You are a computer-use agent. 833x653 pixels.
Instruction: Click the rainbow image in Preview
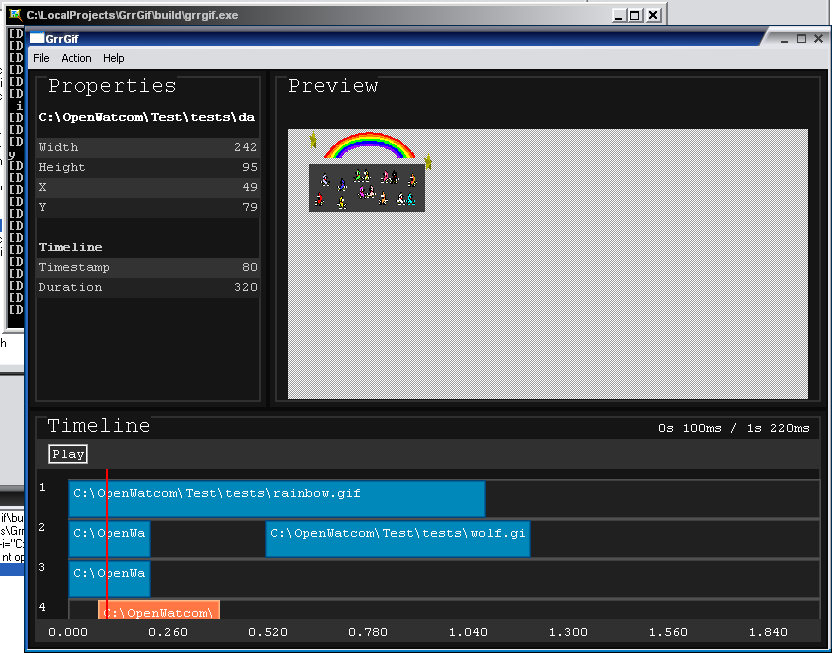point(369,147)
